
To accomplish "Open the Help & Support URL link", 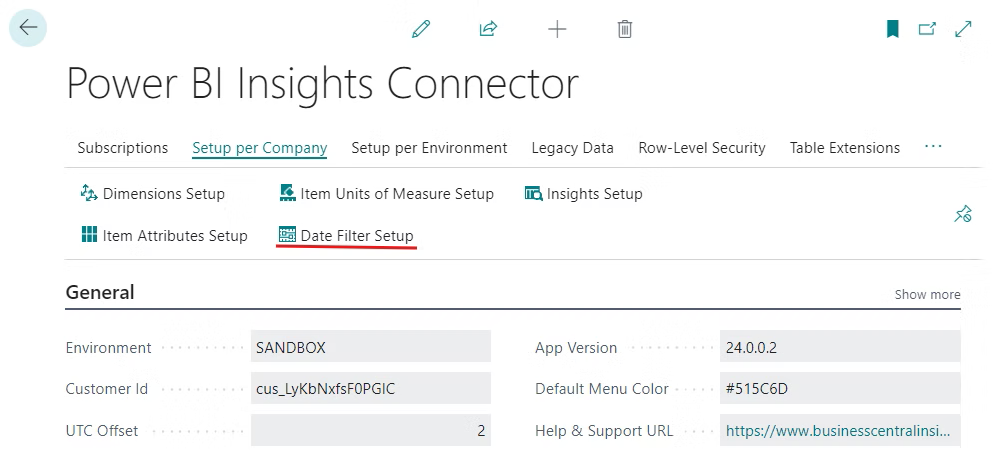I will point(838,431).
